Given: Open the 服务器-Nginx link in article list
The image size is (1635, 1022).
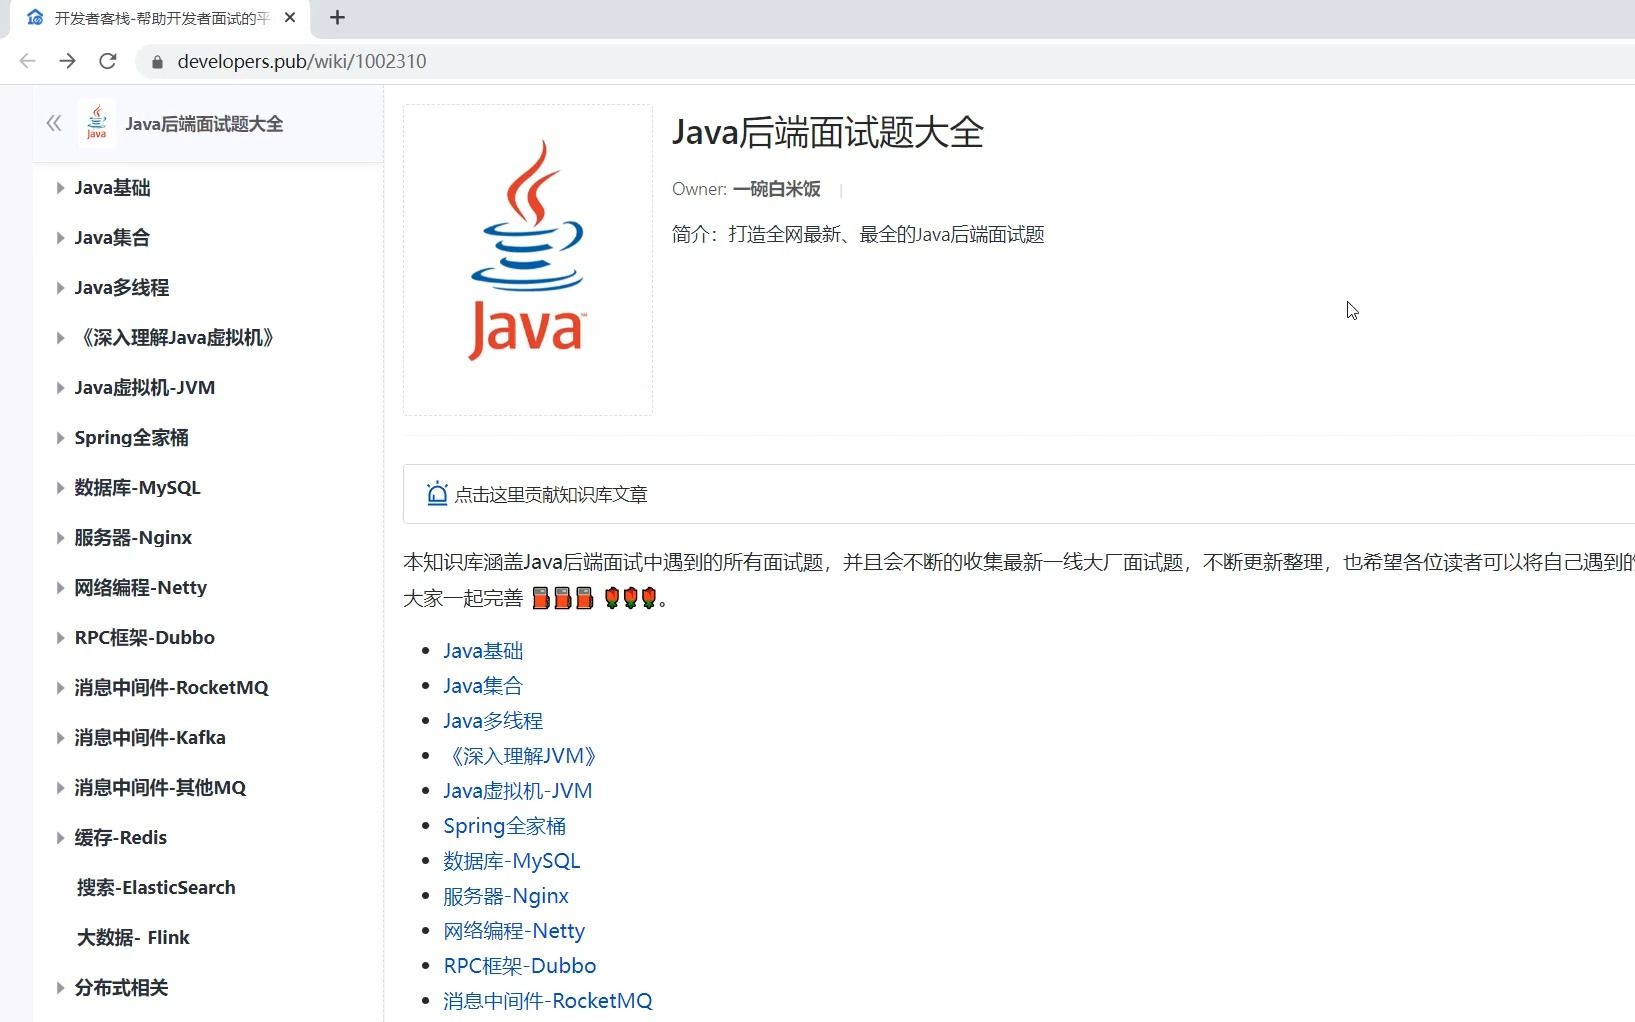Looking at the screenshot, I should pos(506,895).
